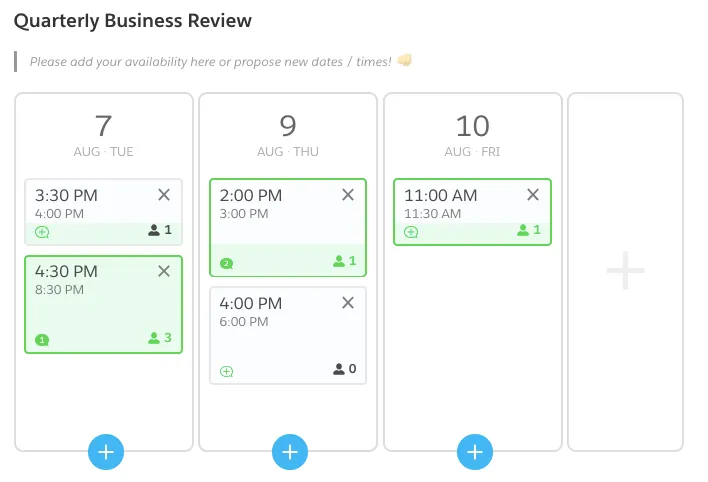
Task: Remove the 11:00 AM slot on Aug 10
Action: (533, 195)
